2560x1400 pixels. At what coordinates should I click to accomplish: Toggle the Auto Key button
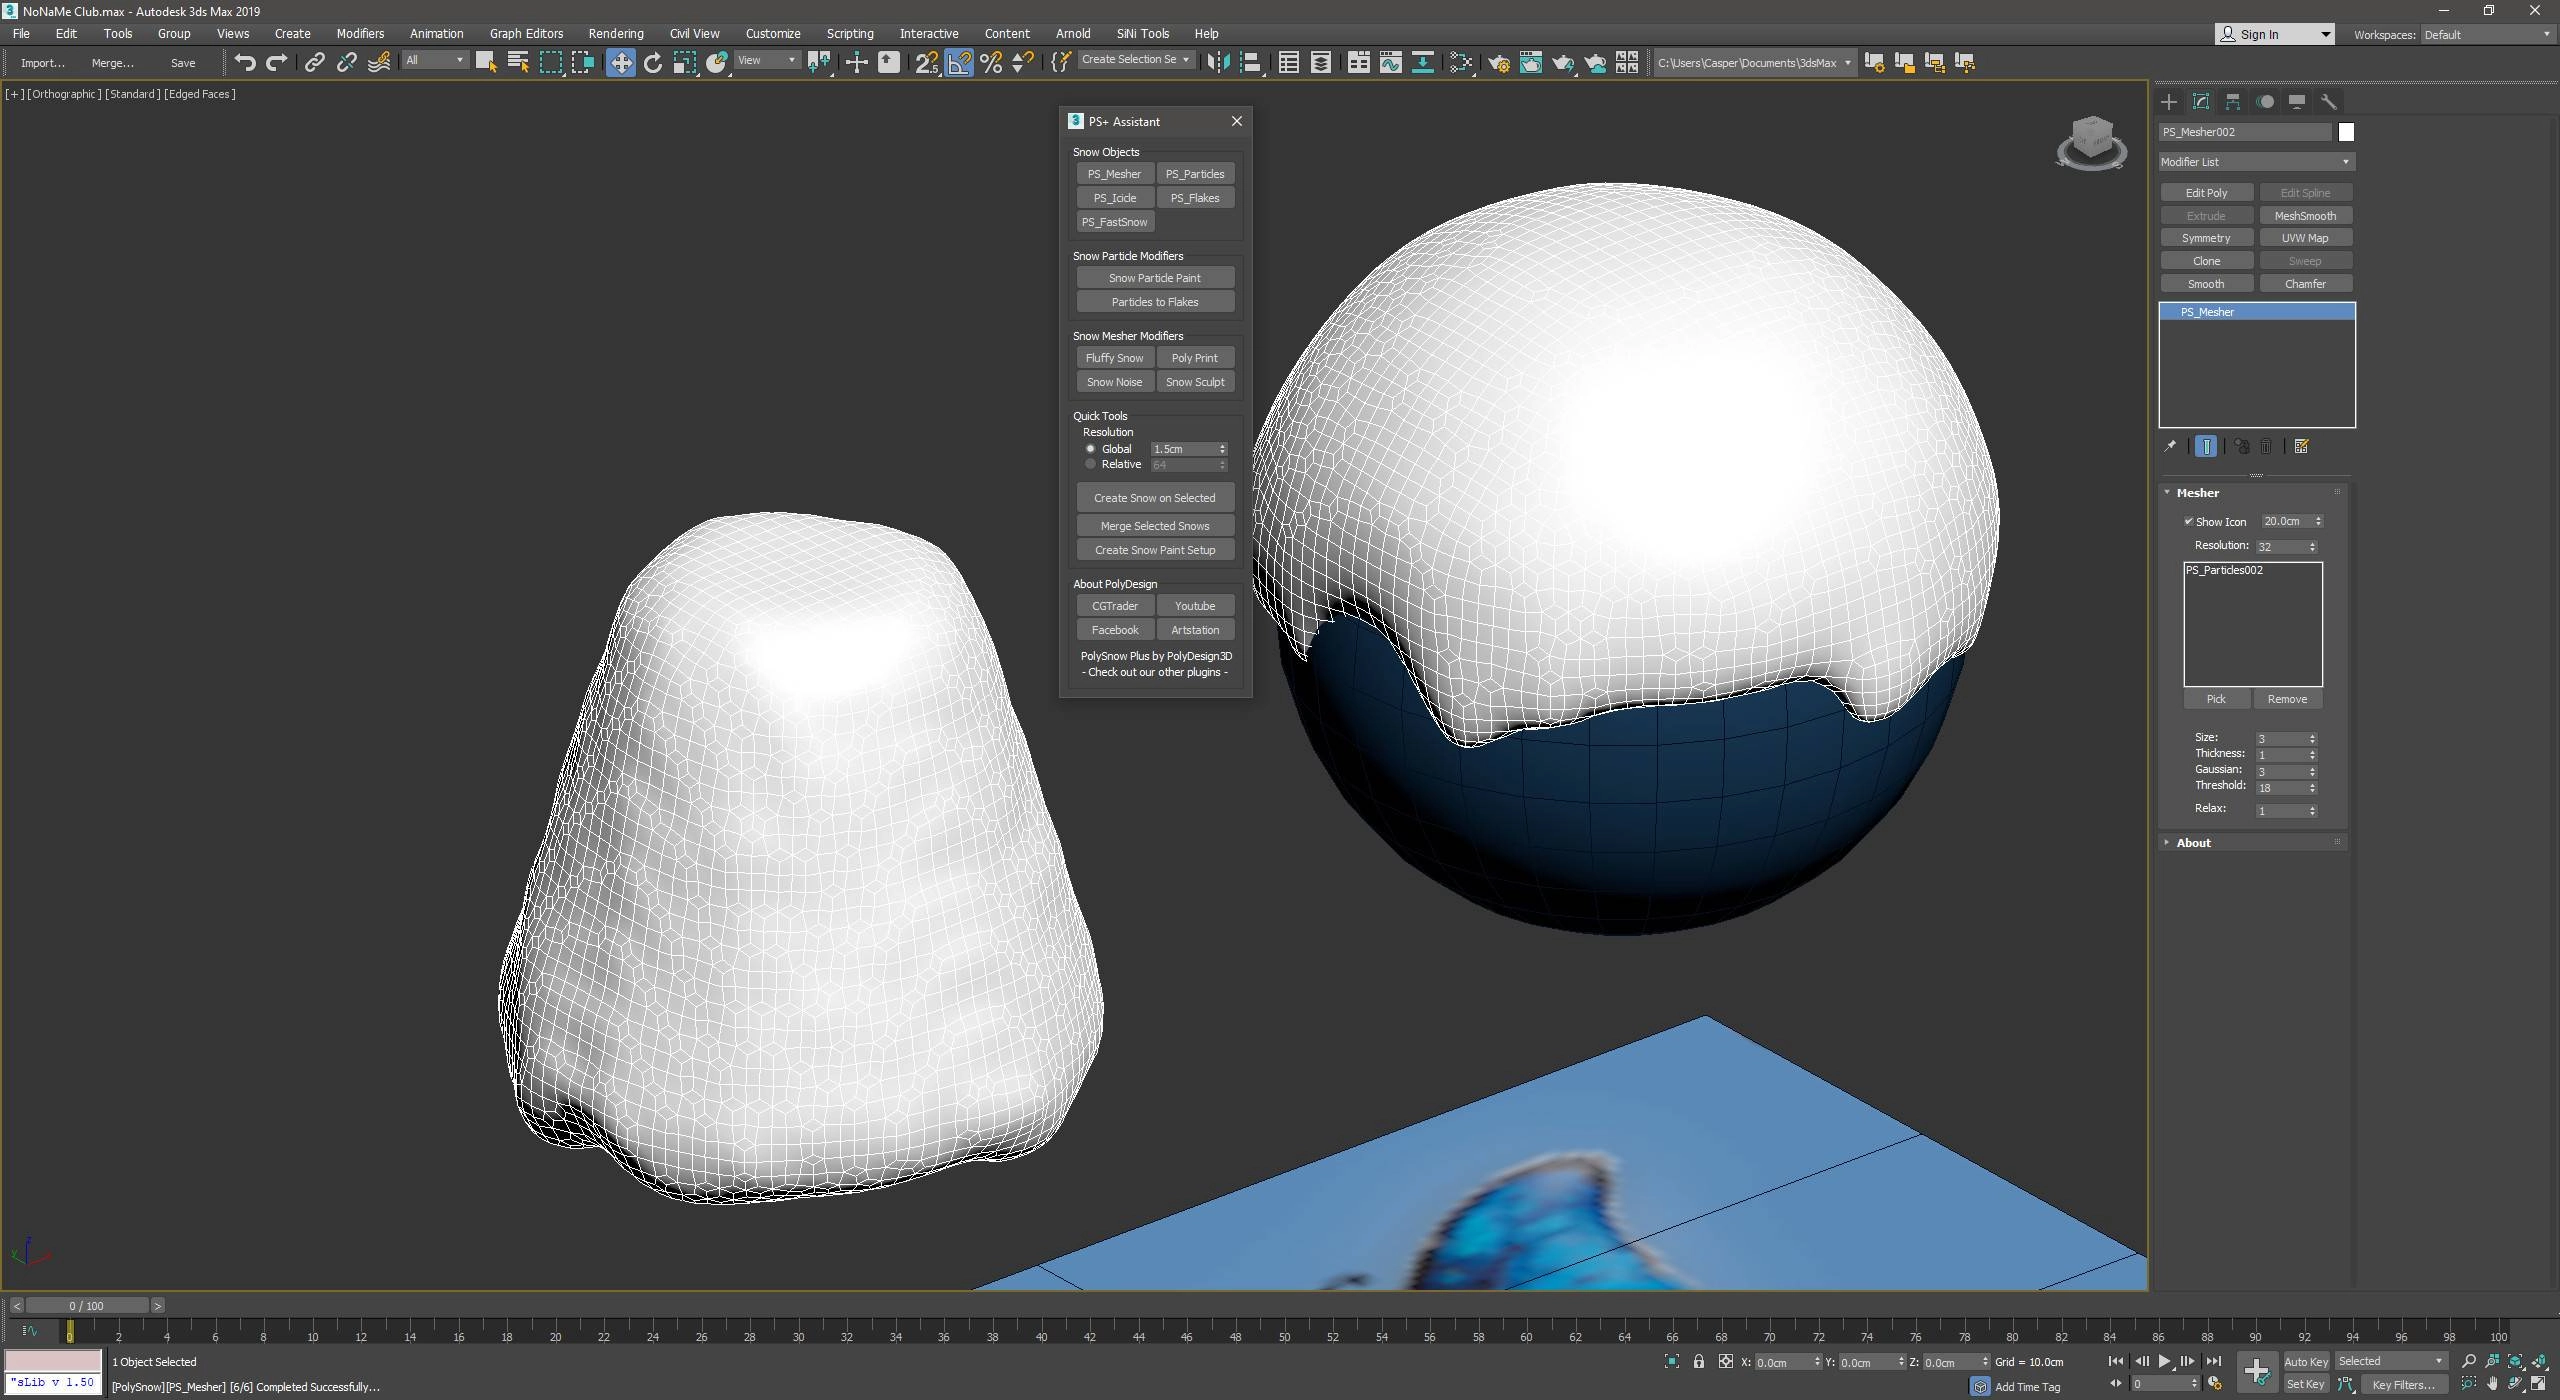[x=2306, y=1361]
